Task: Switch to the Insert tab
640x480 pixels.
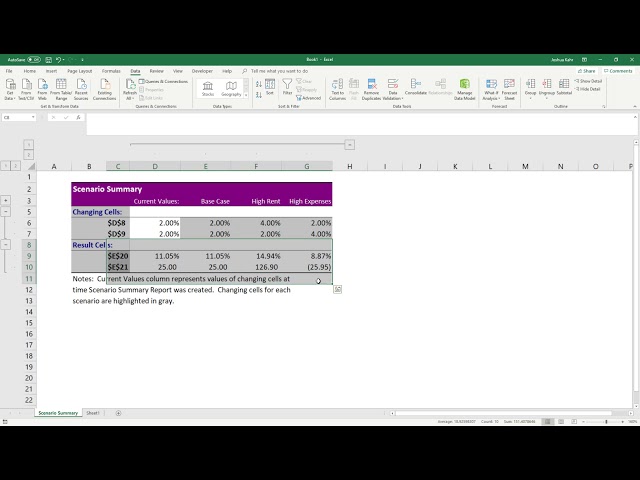Action: pos(51,71)
